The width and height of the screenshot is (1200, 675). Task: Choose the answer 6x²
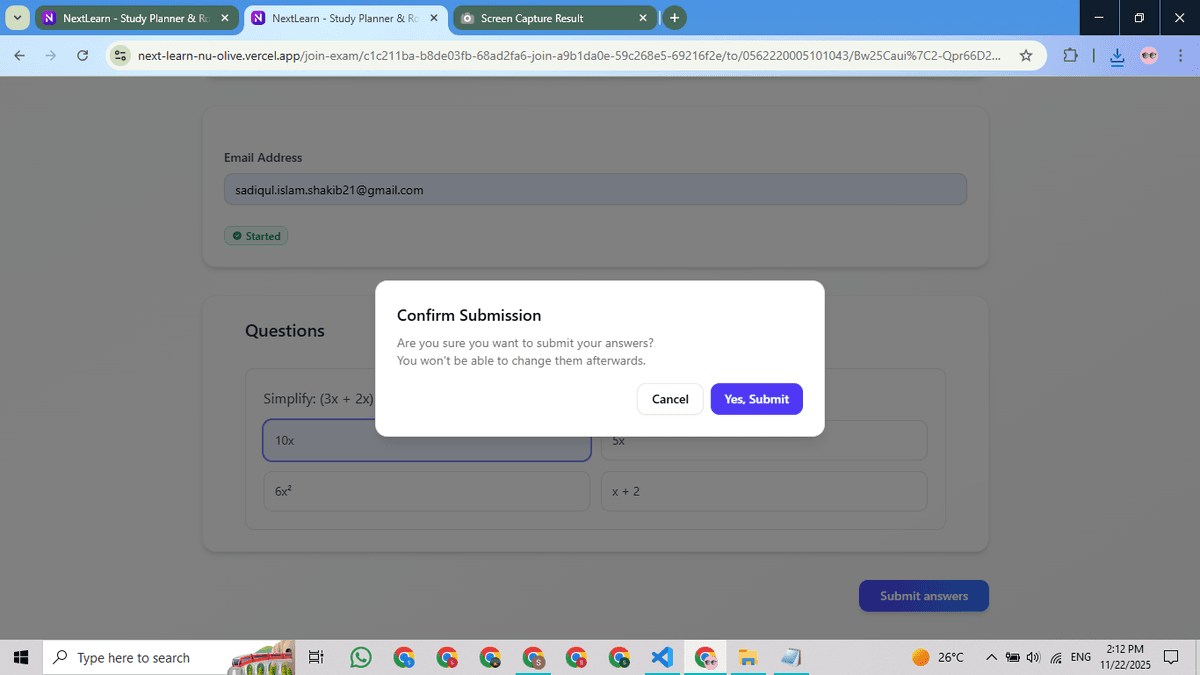click(x=426, y=491)
